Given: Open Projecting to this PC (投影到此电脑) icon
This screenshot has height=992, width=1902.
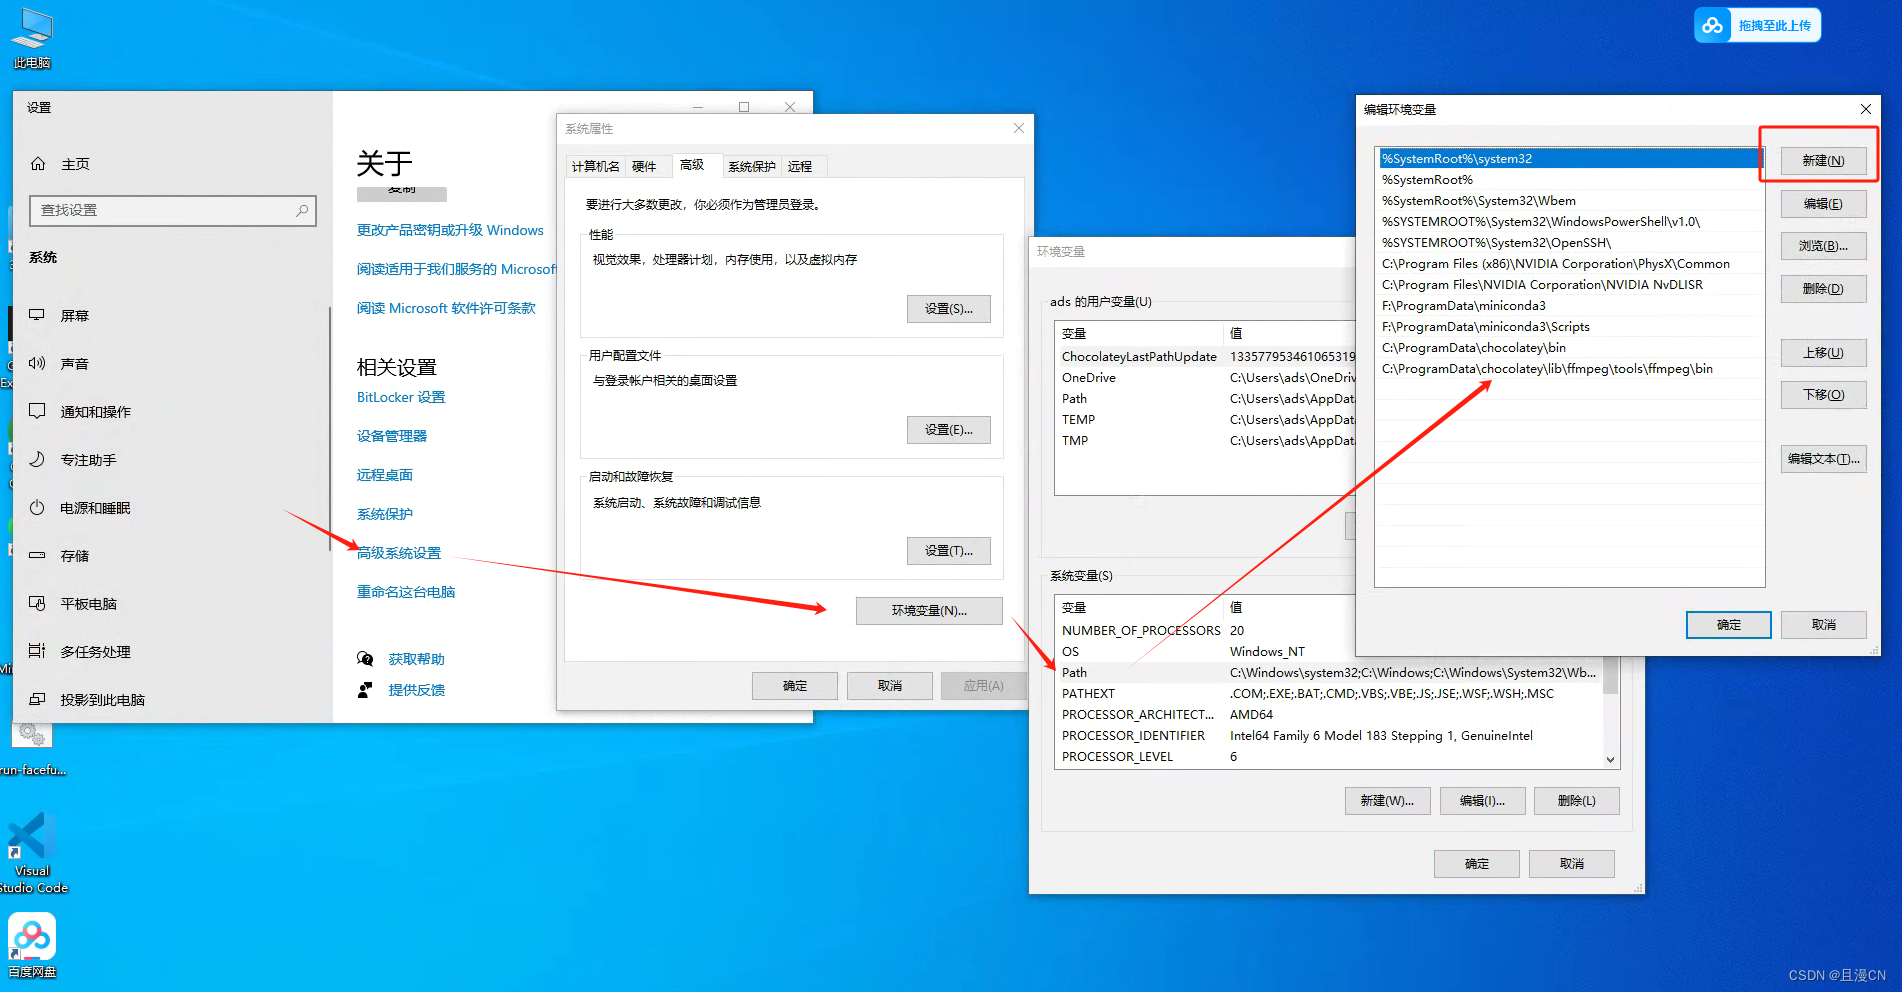Looking at the screenshot, I should click(37, 699).
